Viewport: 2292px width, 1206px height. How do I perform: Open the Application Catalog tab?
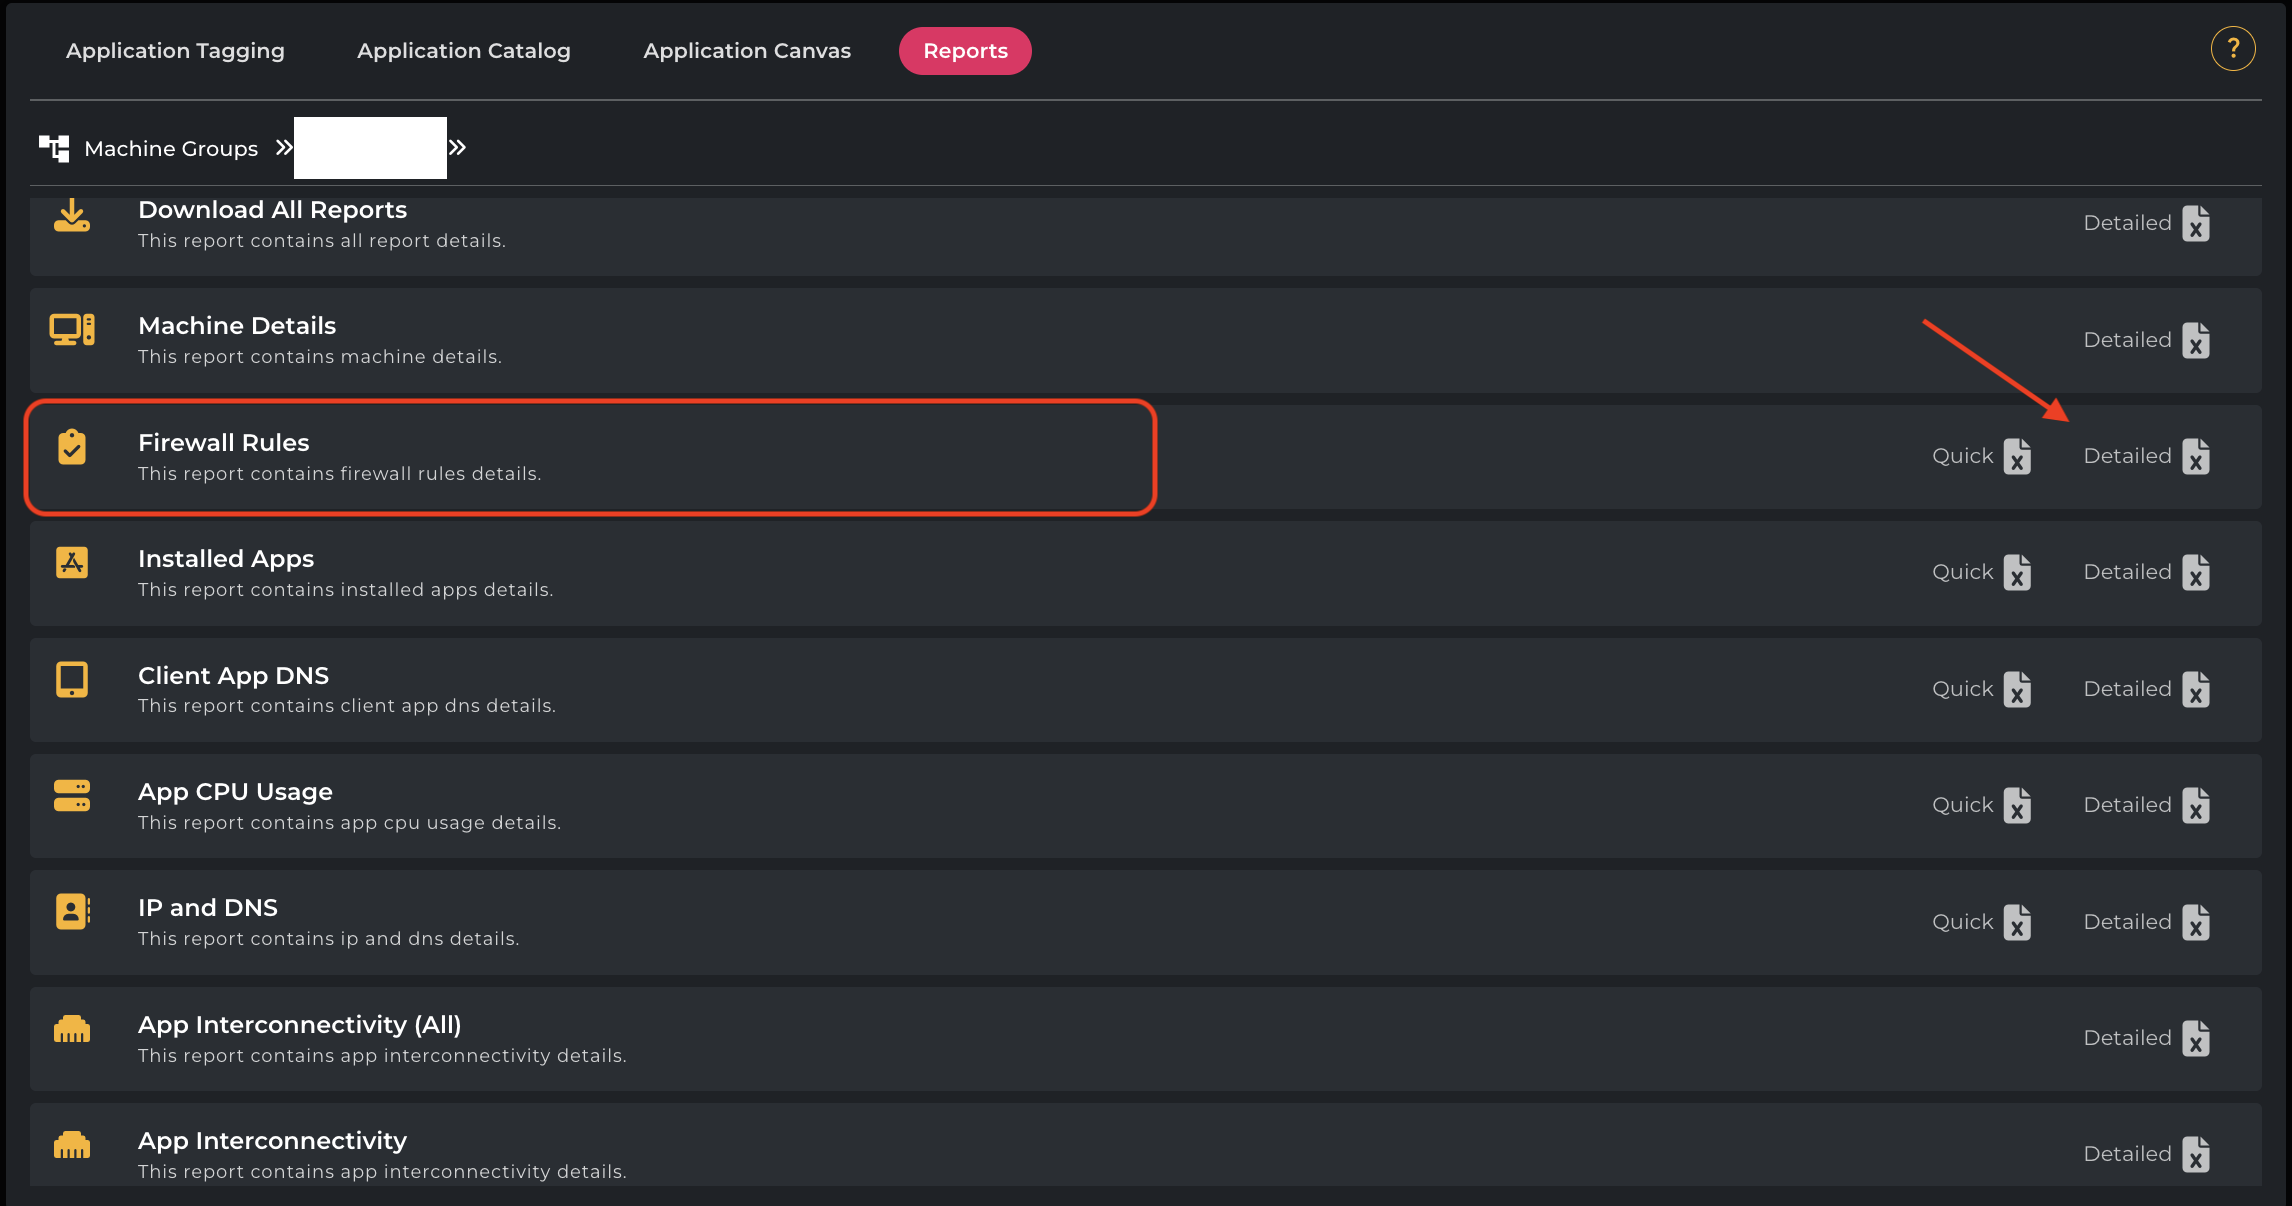463,51
